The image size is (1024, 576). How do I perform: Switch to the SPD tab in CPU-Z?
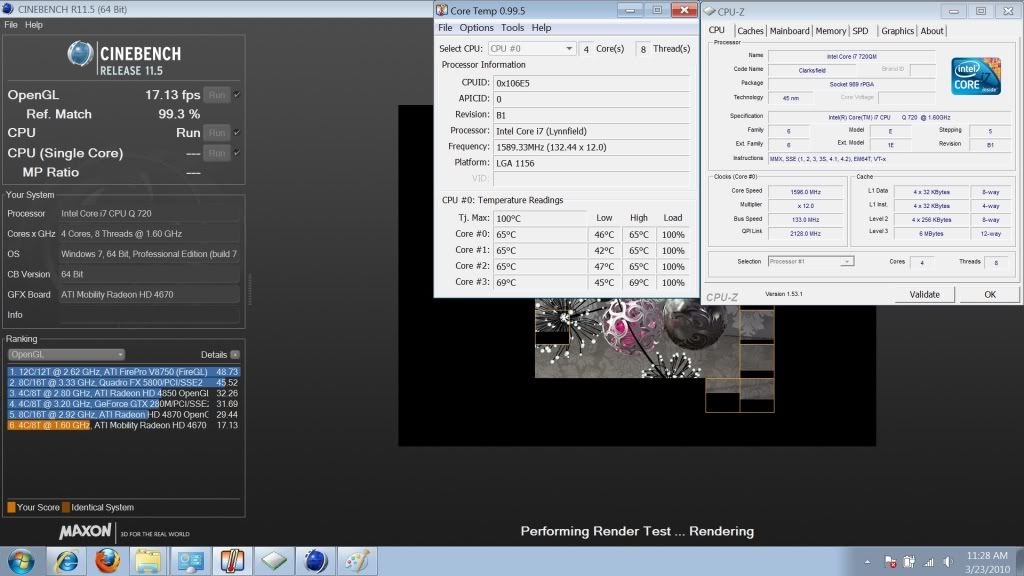(x=861, y=31)
